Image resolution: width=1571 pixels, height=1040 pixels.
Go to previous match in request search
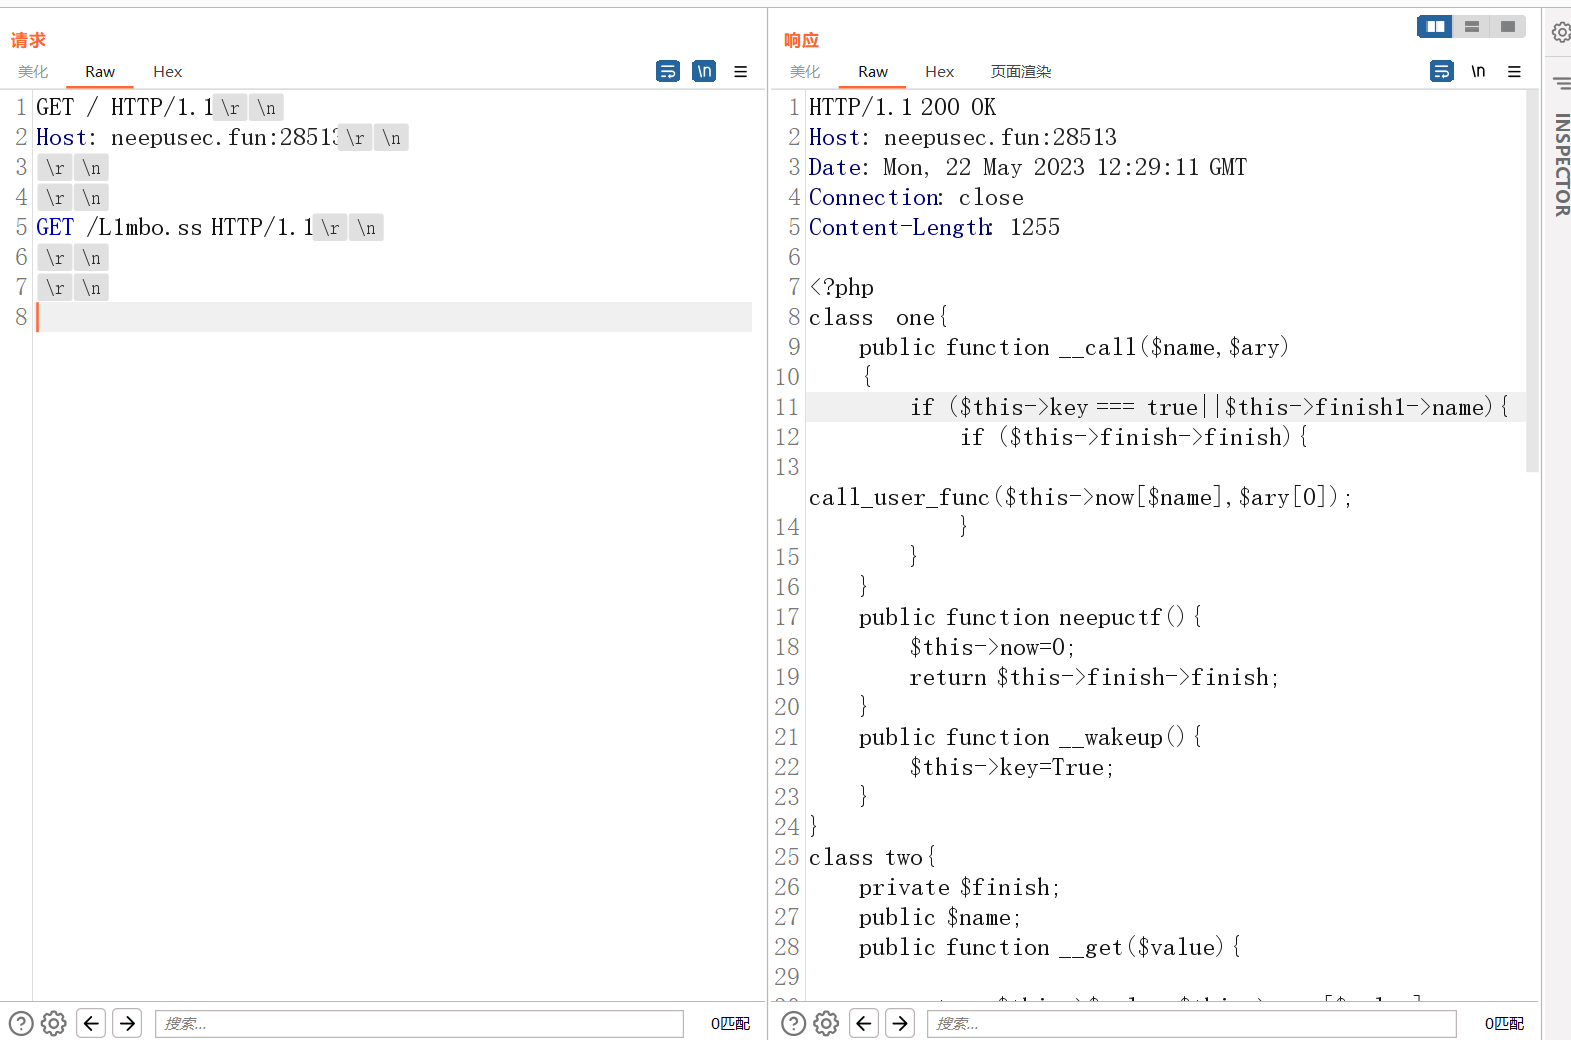pyautogui.click(x=91, y=1023)
